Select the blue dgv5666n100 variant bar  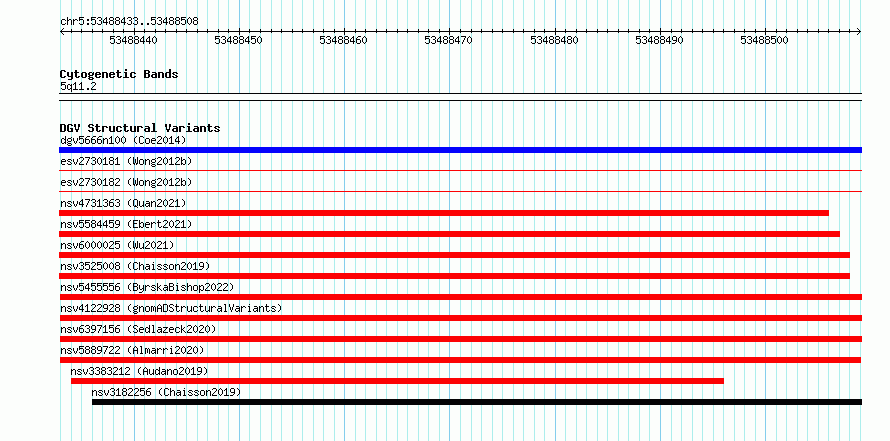460,150
